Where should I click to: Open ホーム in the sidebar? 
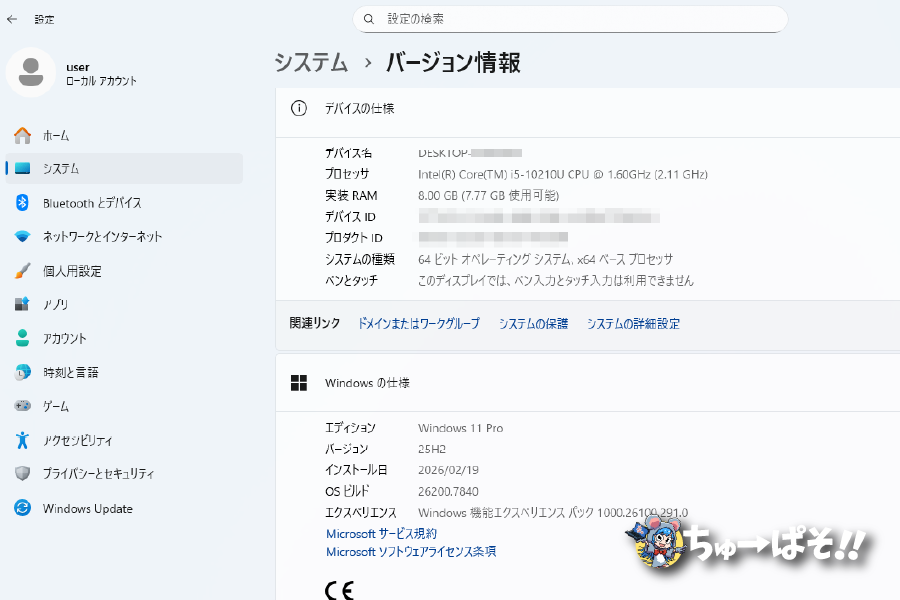[124, 136]
